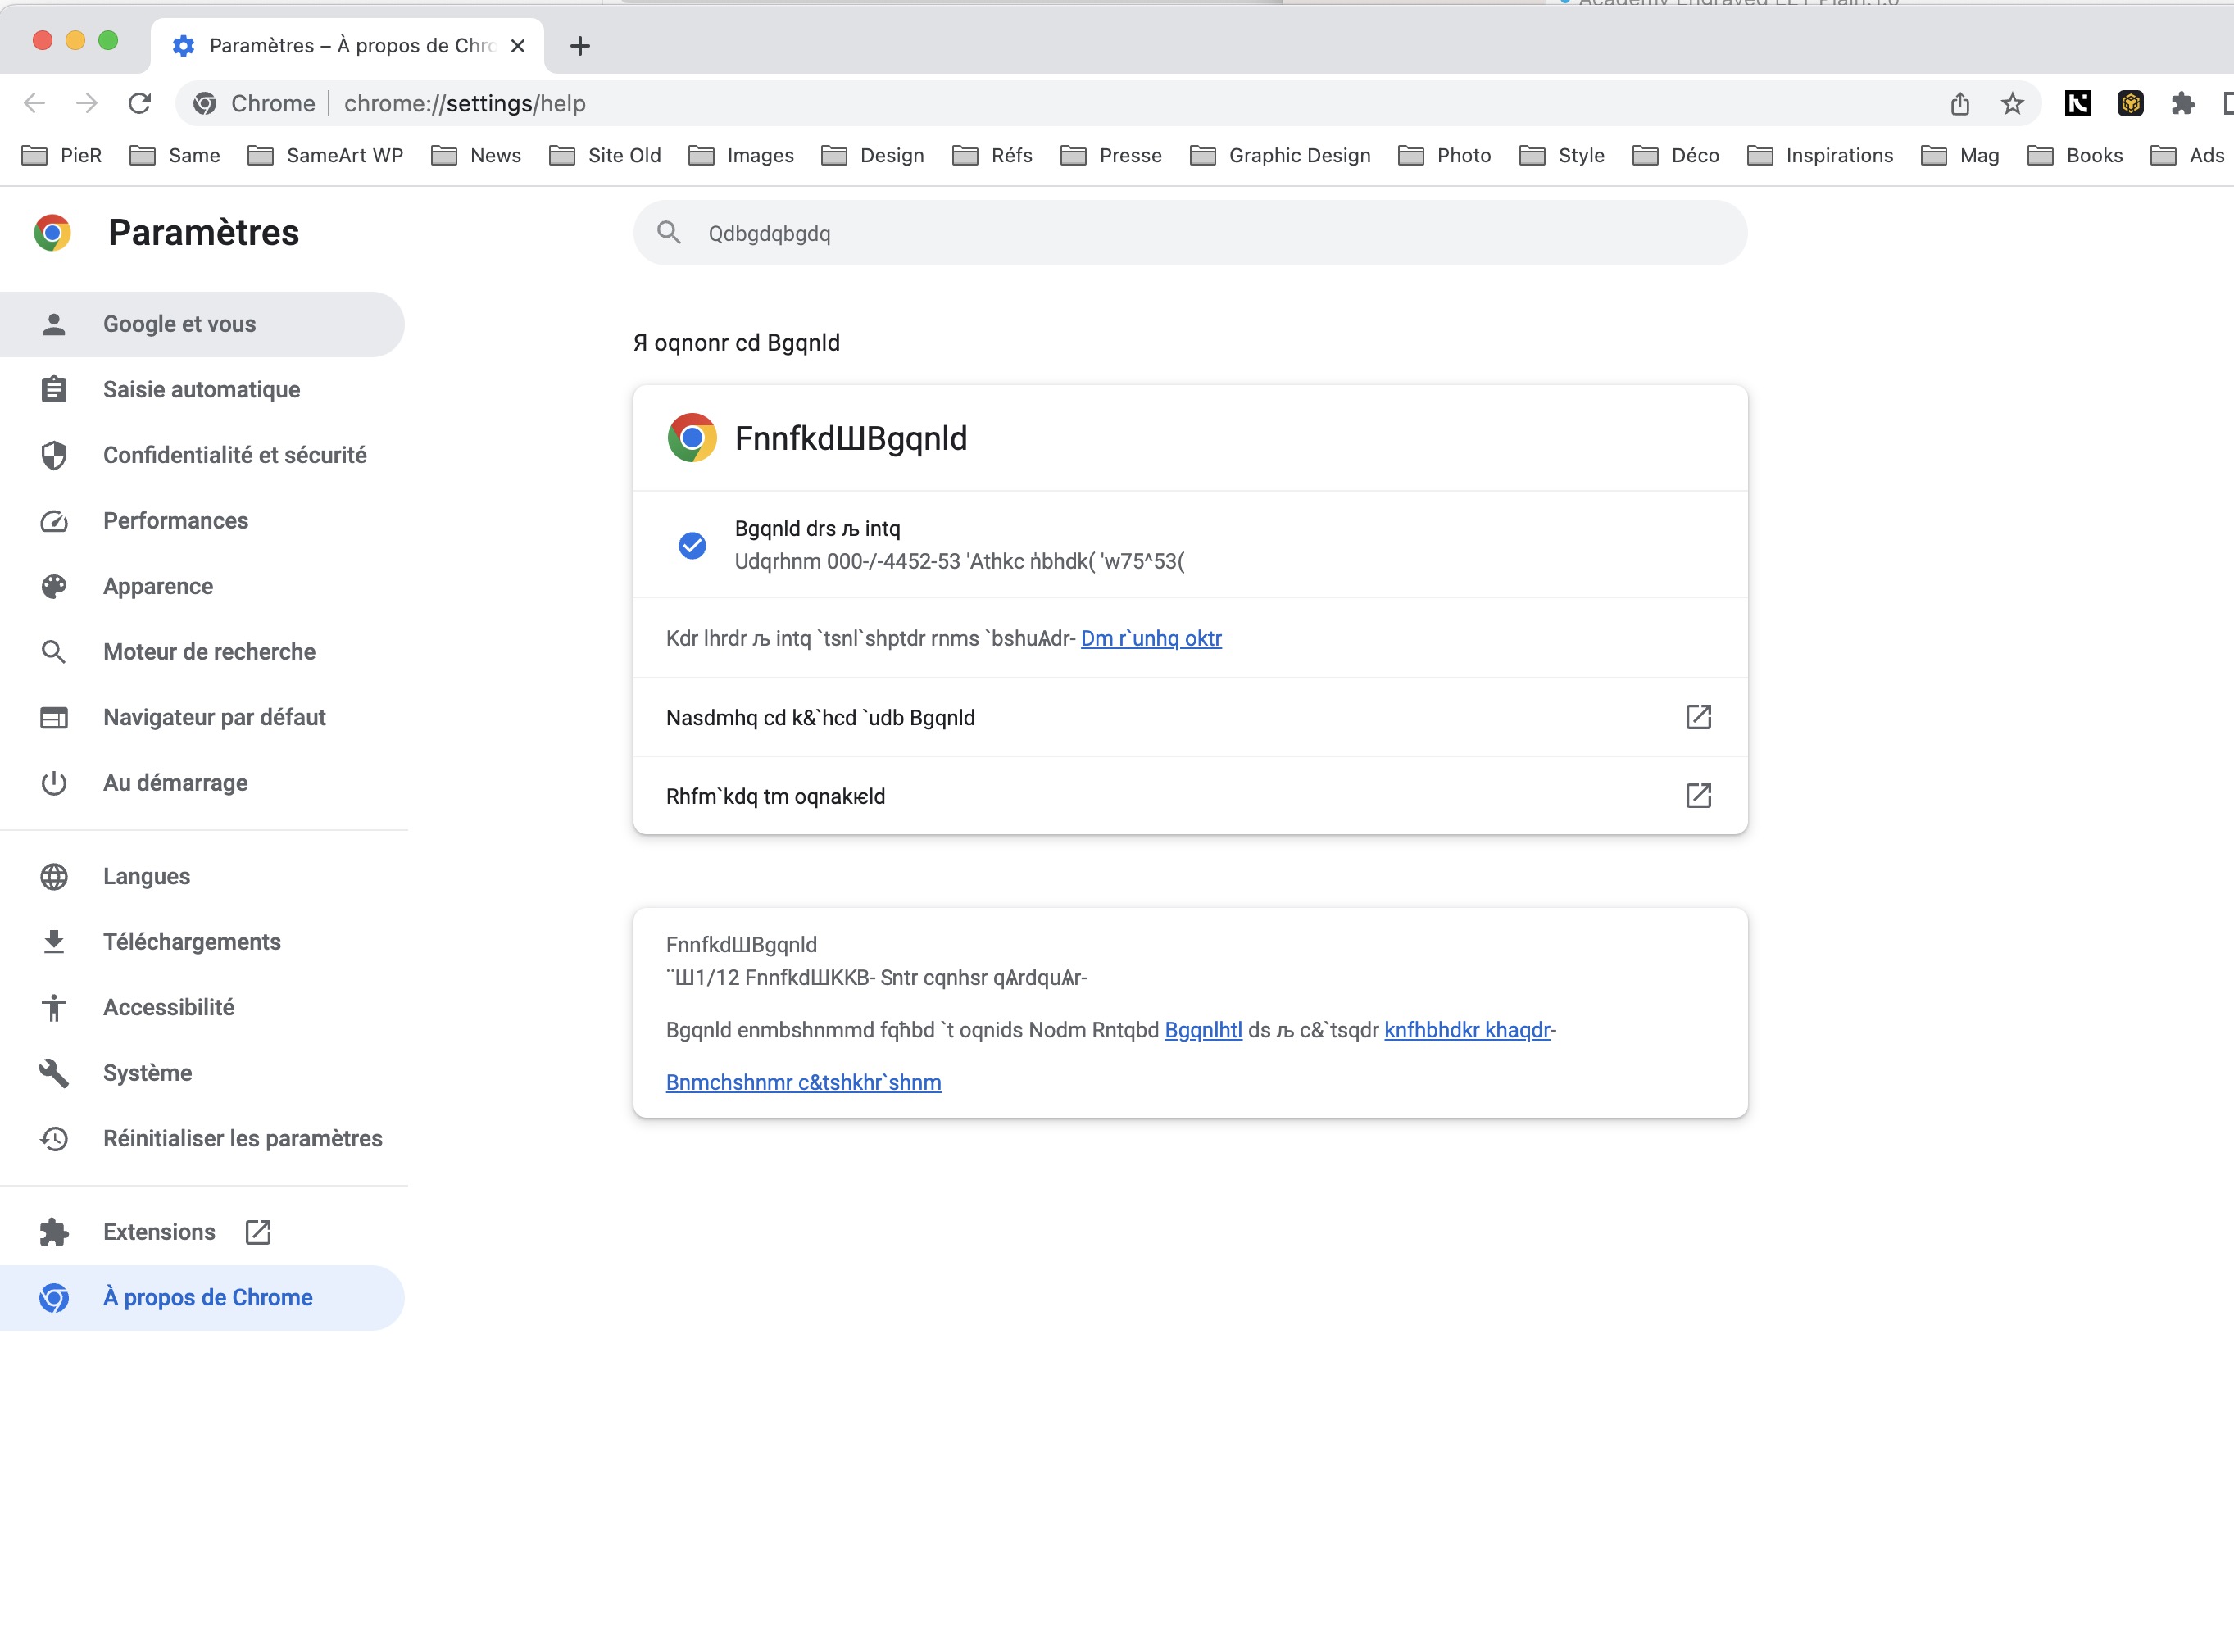Open Confidentialité et sécurité settings
Viewport: 2234px width, 1652px height.
[x=234, y=455]
